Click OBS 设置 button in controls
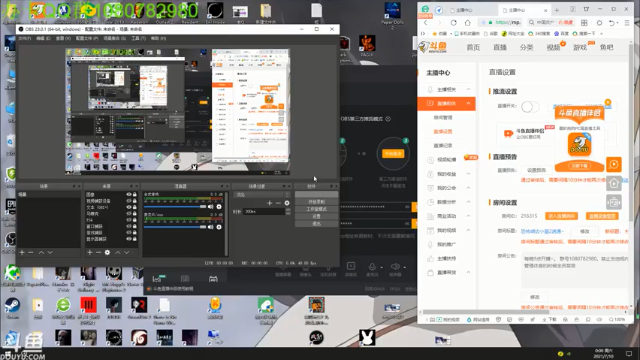This screenshot has width=640, height=360. coord(316,216)
